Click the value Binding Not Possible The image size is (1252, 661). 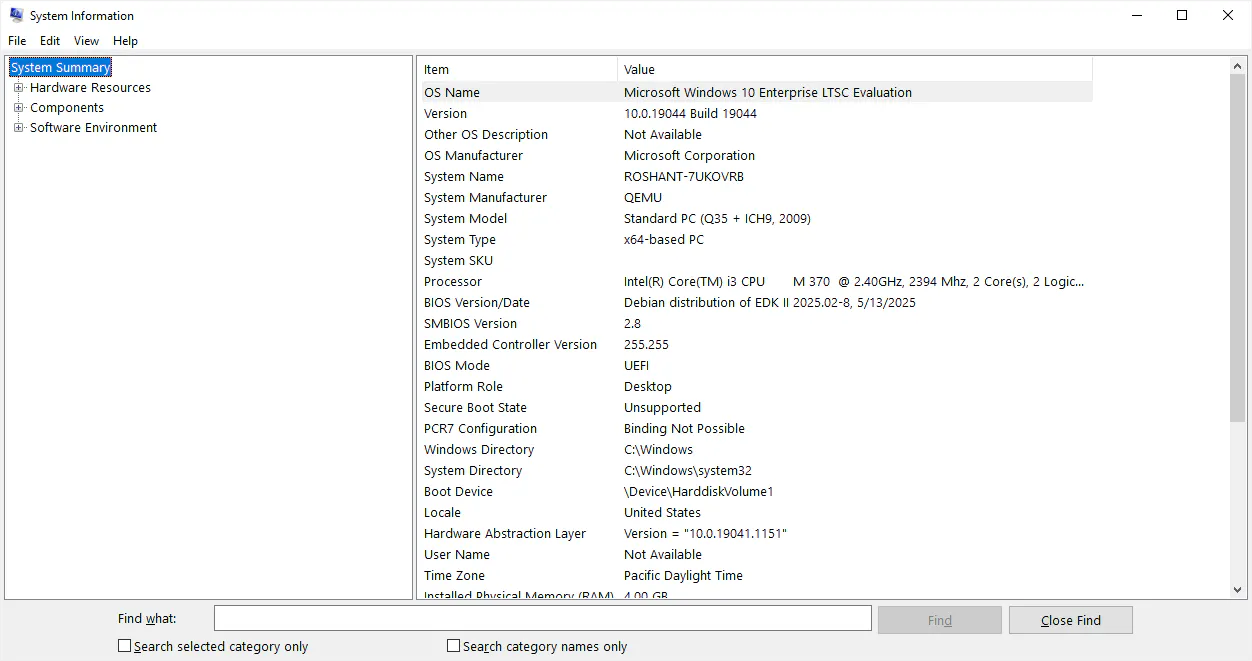pos(684,428)
